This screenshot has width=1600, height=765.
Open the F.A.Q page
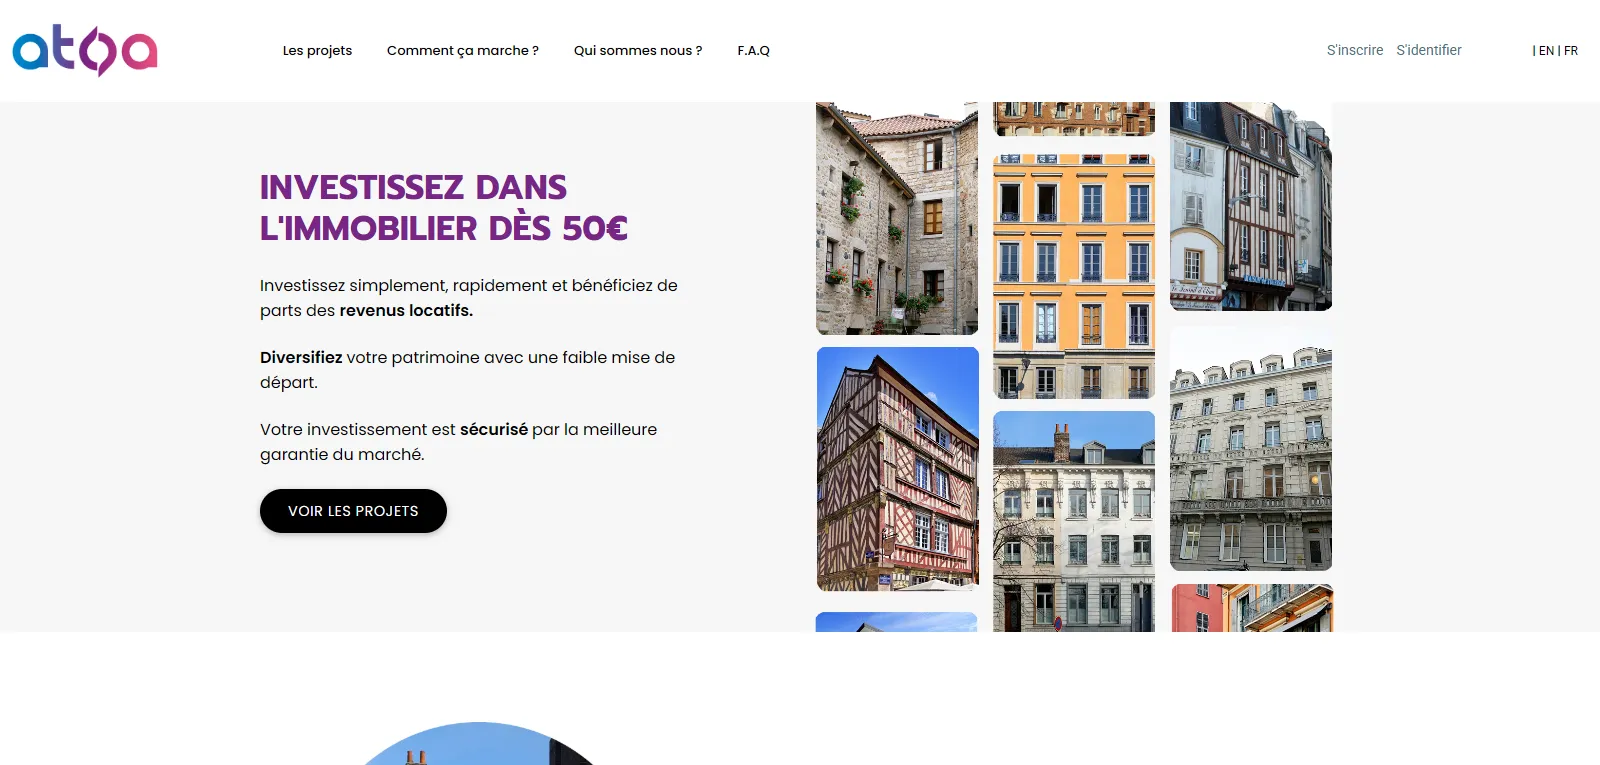(x=753, y=50)
